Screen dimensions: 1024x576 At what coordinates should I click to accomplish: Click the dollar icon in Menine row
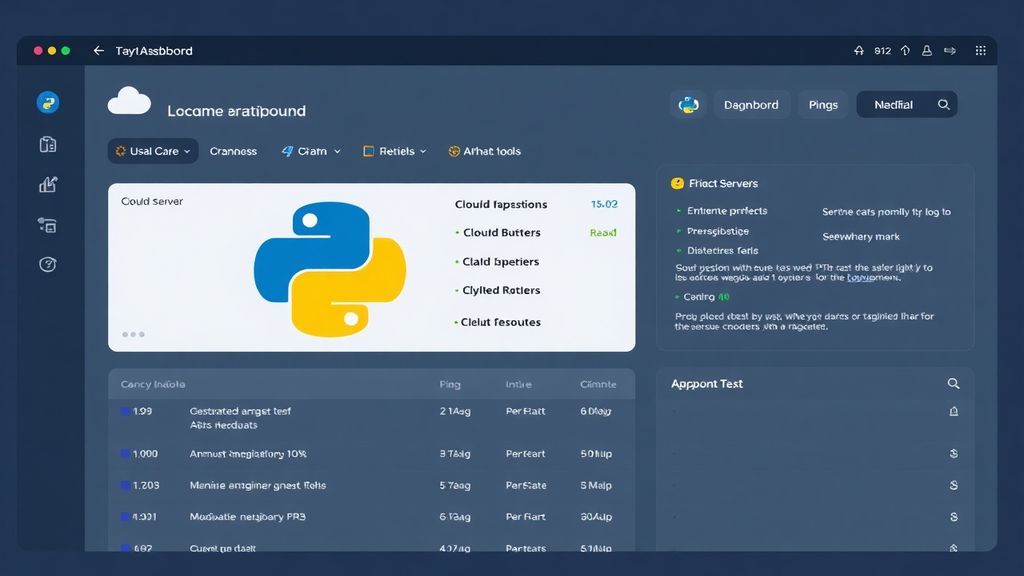pos(953,485)
